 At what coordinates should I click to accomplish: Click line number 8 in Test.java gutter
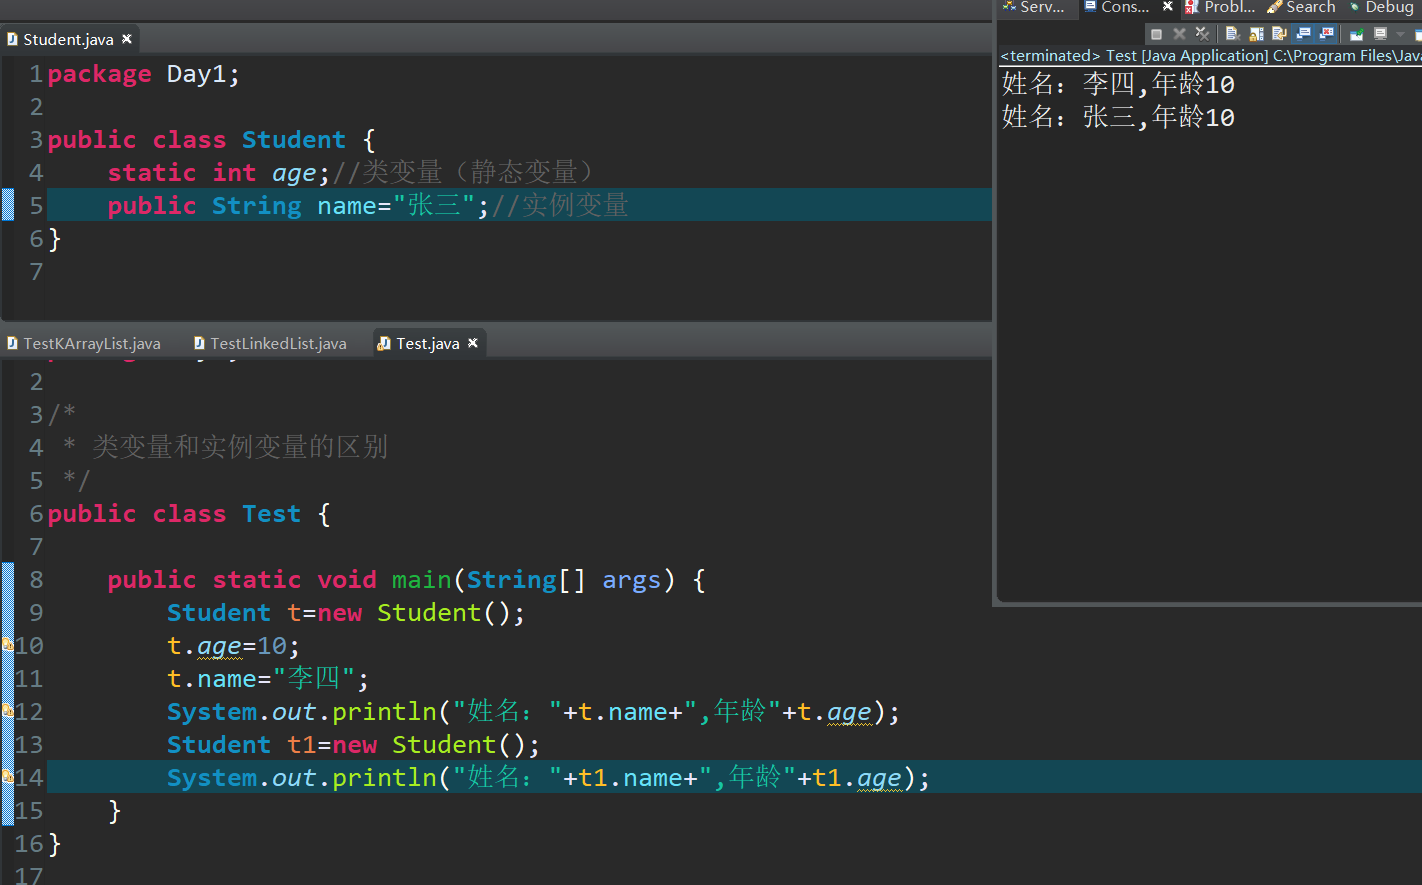(x=36, y=580)
